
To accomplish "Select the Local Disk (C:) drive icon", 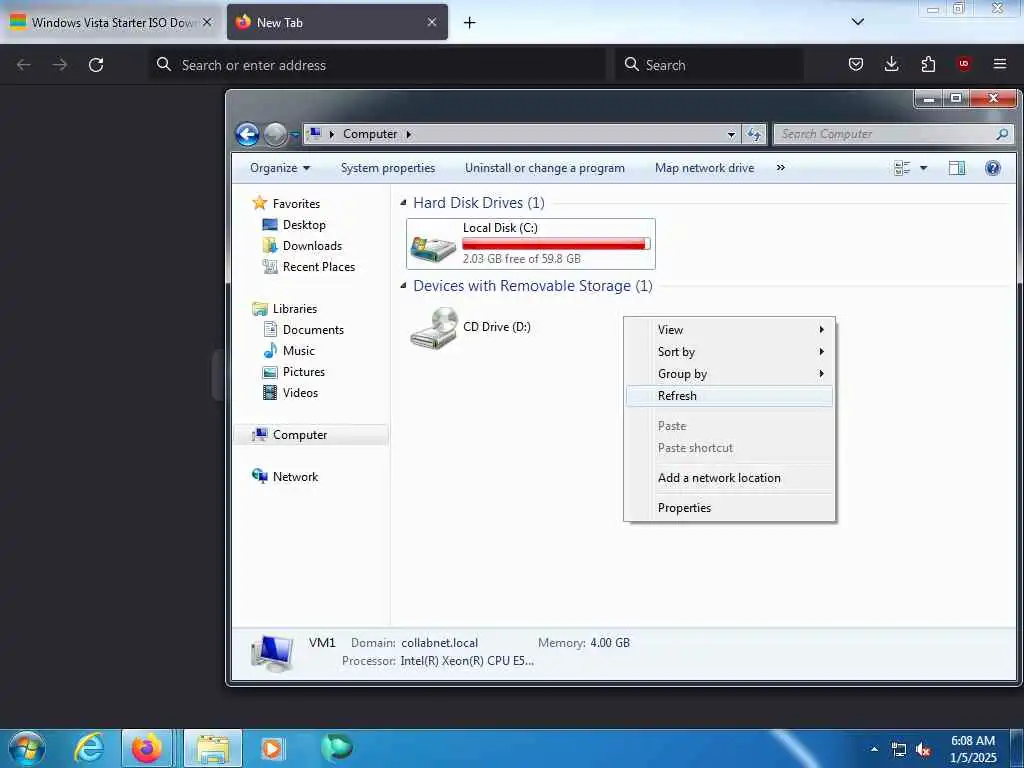I will pyautogui.click(x=433, y=249).
